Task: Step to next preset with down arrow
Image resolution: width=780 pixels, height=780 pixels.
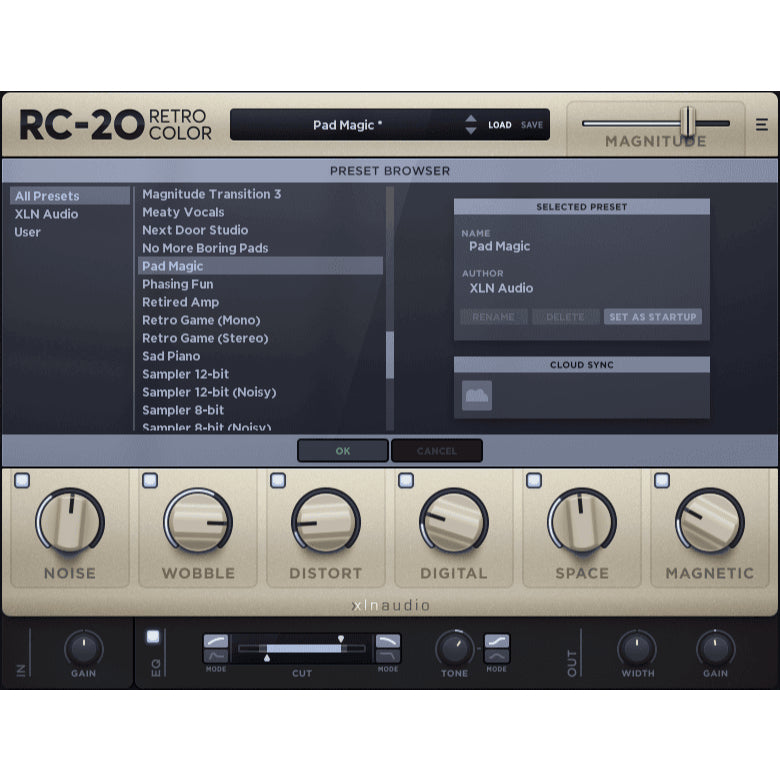Action: tap(471, 131)
